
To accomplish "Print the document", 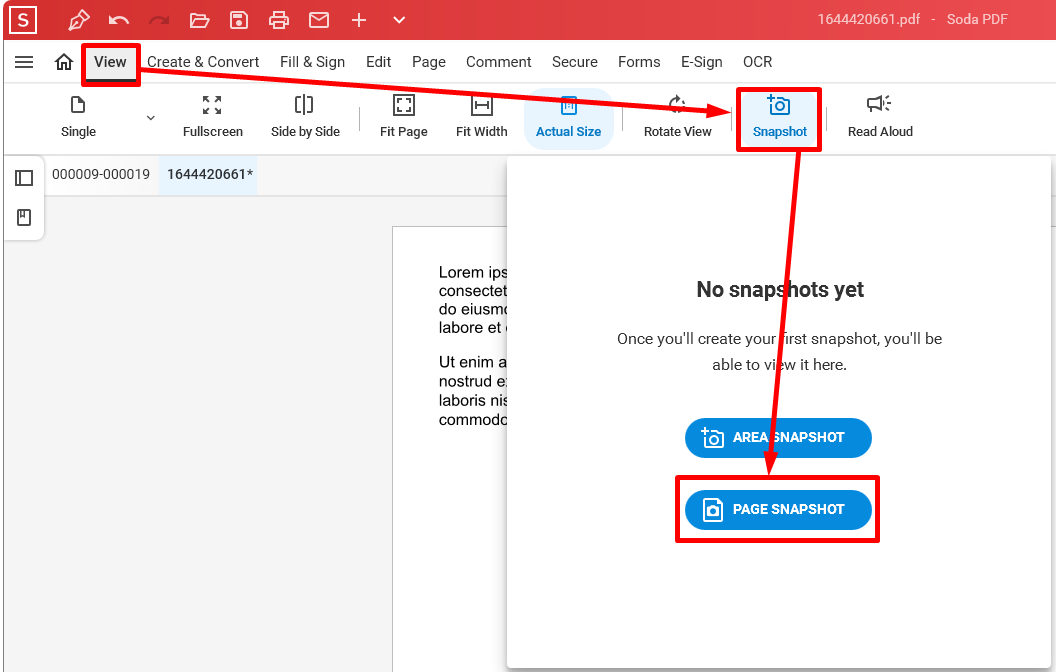I will coord(279,20).
